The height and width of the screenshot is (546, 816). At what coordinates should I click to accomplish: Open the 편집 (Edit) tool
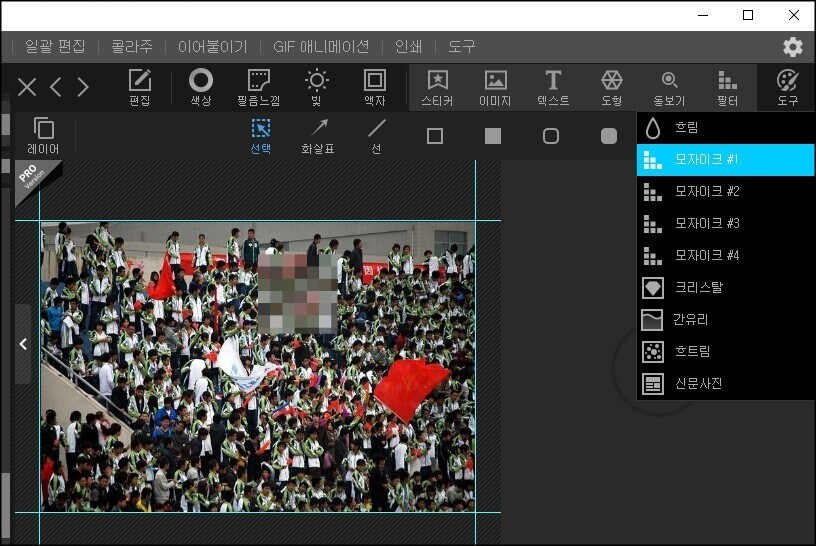pyautogui.click(x=139, y=87)
